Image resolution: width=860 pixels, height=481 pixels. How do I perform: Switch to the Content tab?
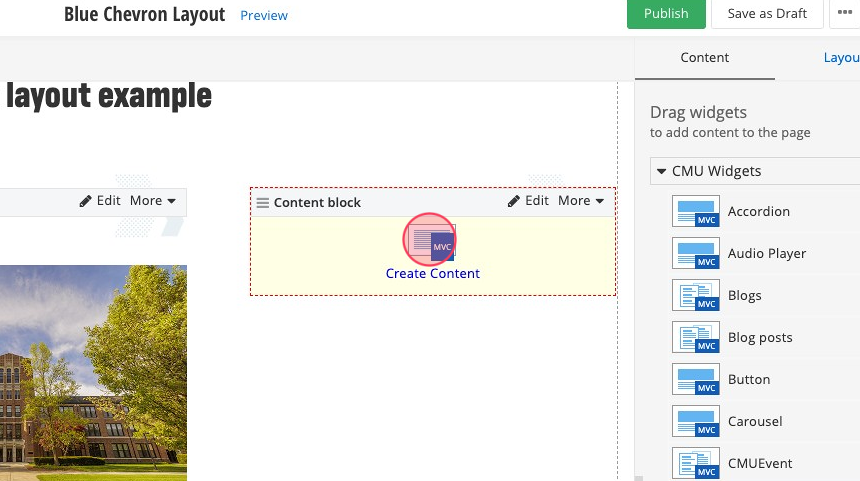click(x=705, y=58)
